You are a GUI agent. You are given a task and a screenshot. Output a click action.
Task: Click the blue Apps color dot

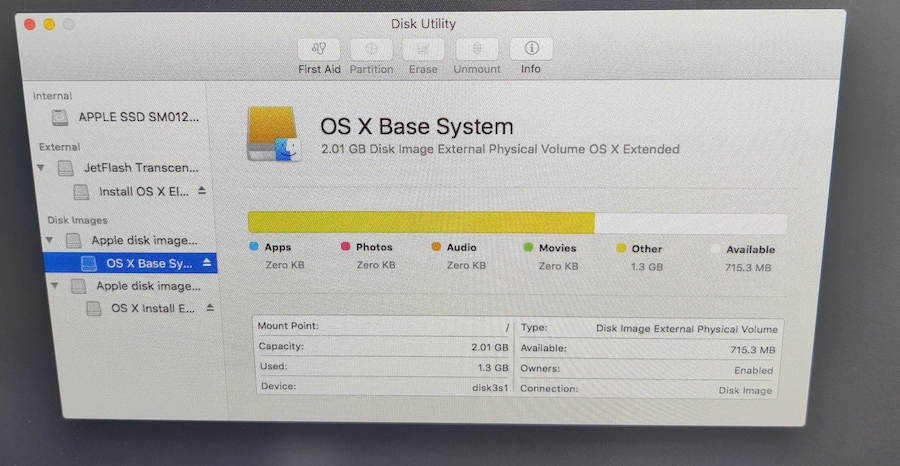click(x=254, y=247)
